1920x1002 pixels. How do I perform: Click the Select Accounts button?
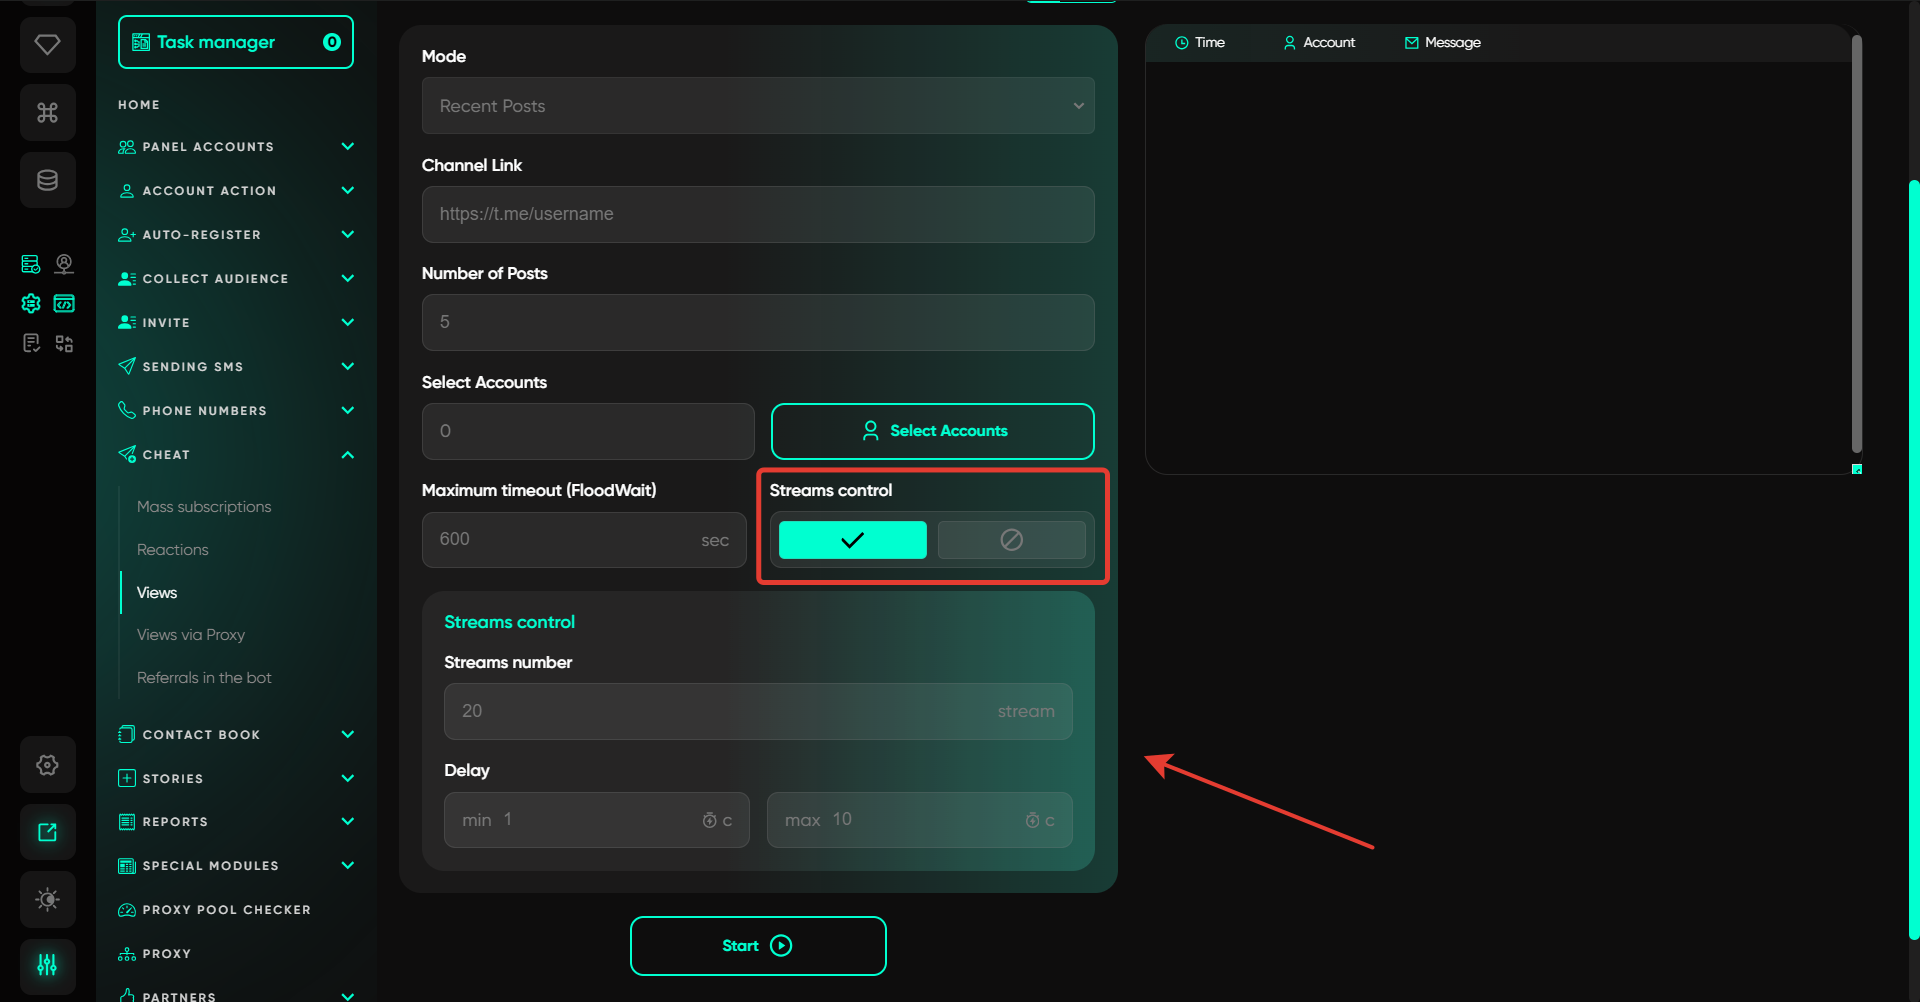click(x=932, y=431)
